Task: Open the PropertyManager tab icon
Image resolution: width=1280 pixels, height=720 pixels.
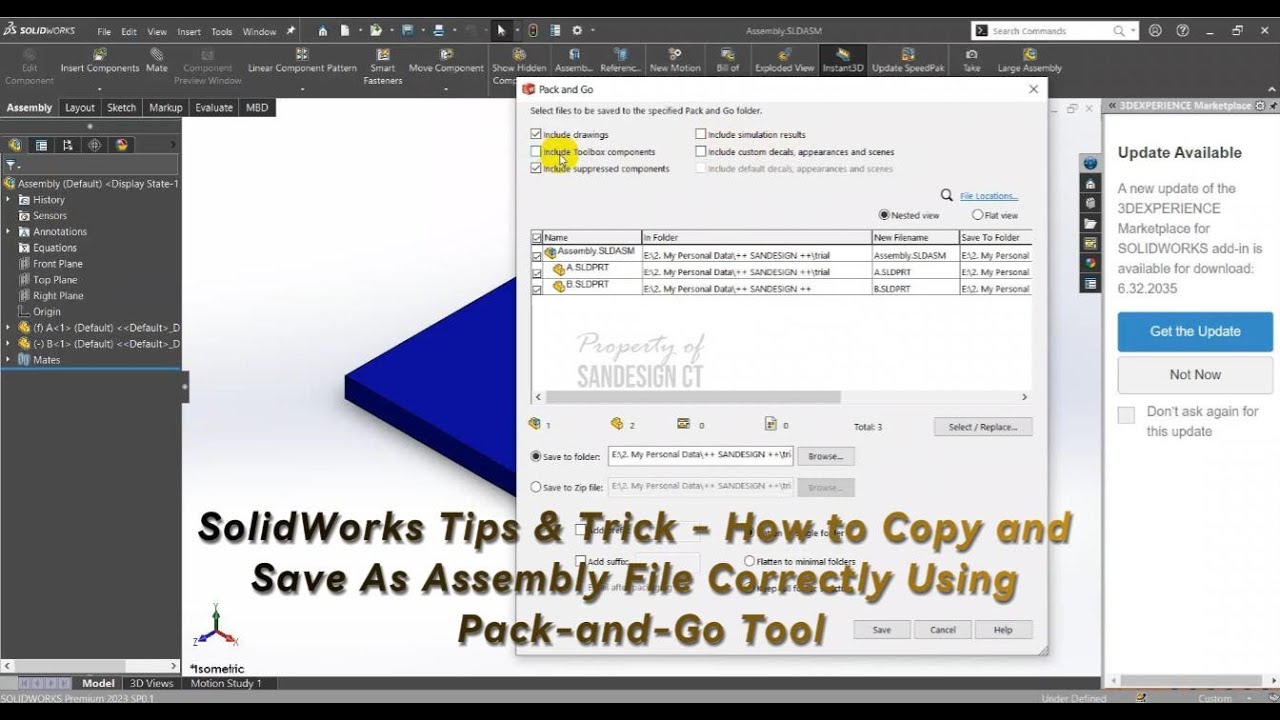Action: click(41, 145)
